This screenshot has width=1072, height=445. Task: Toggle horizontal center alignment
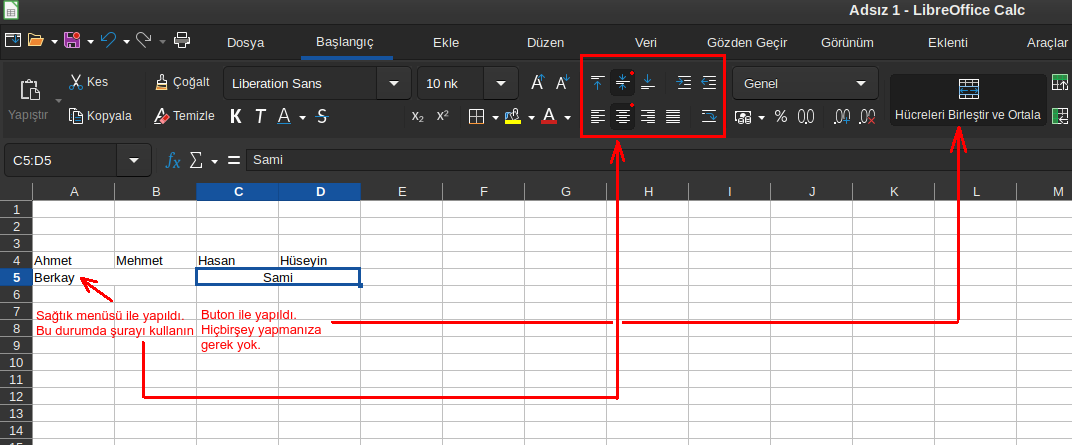pos(623,117)
